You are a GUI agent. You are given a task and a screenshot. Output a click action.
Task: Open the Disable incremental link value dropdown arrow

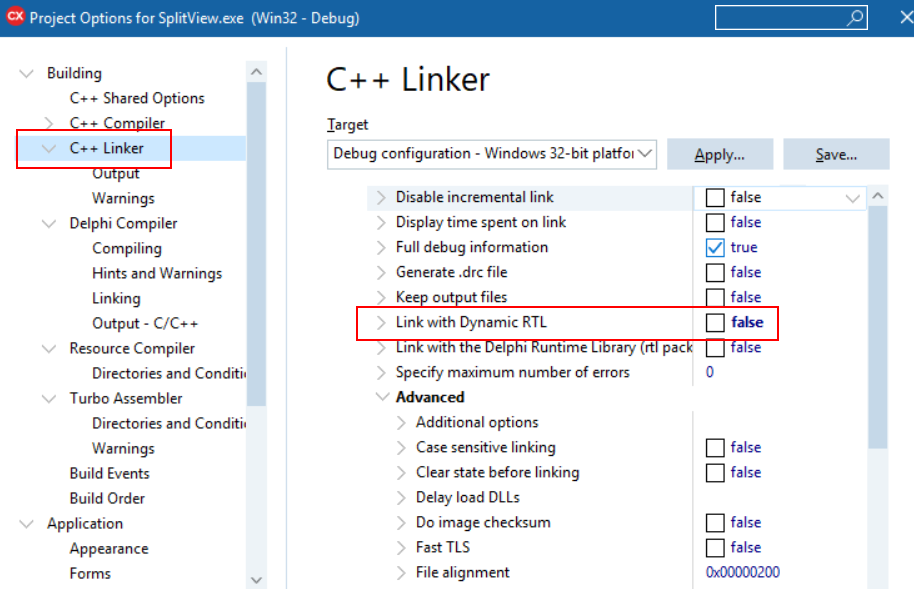[852, 198]
